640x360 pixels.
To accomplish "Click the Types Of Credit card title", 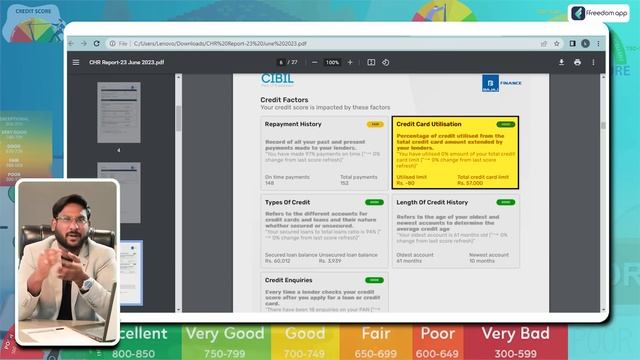I will pyautogui.click(x=287, y=202).
